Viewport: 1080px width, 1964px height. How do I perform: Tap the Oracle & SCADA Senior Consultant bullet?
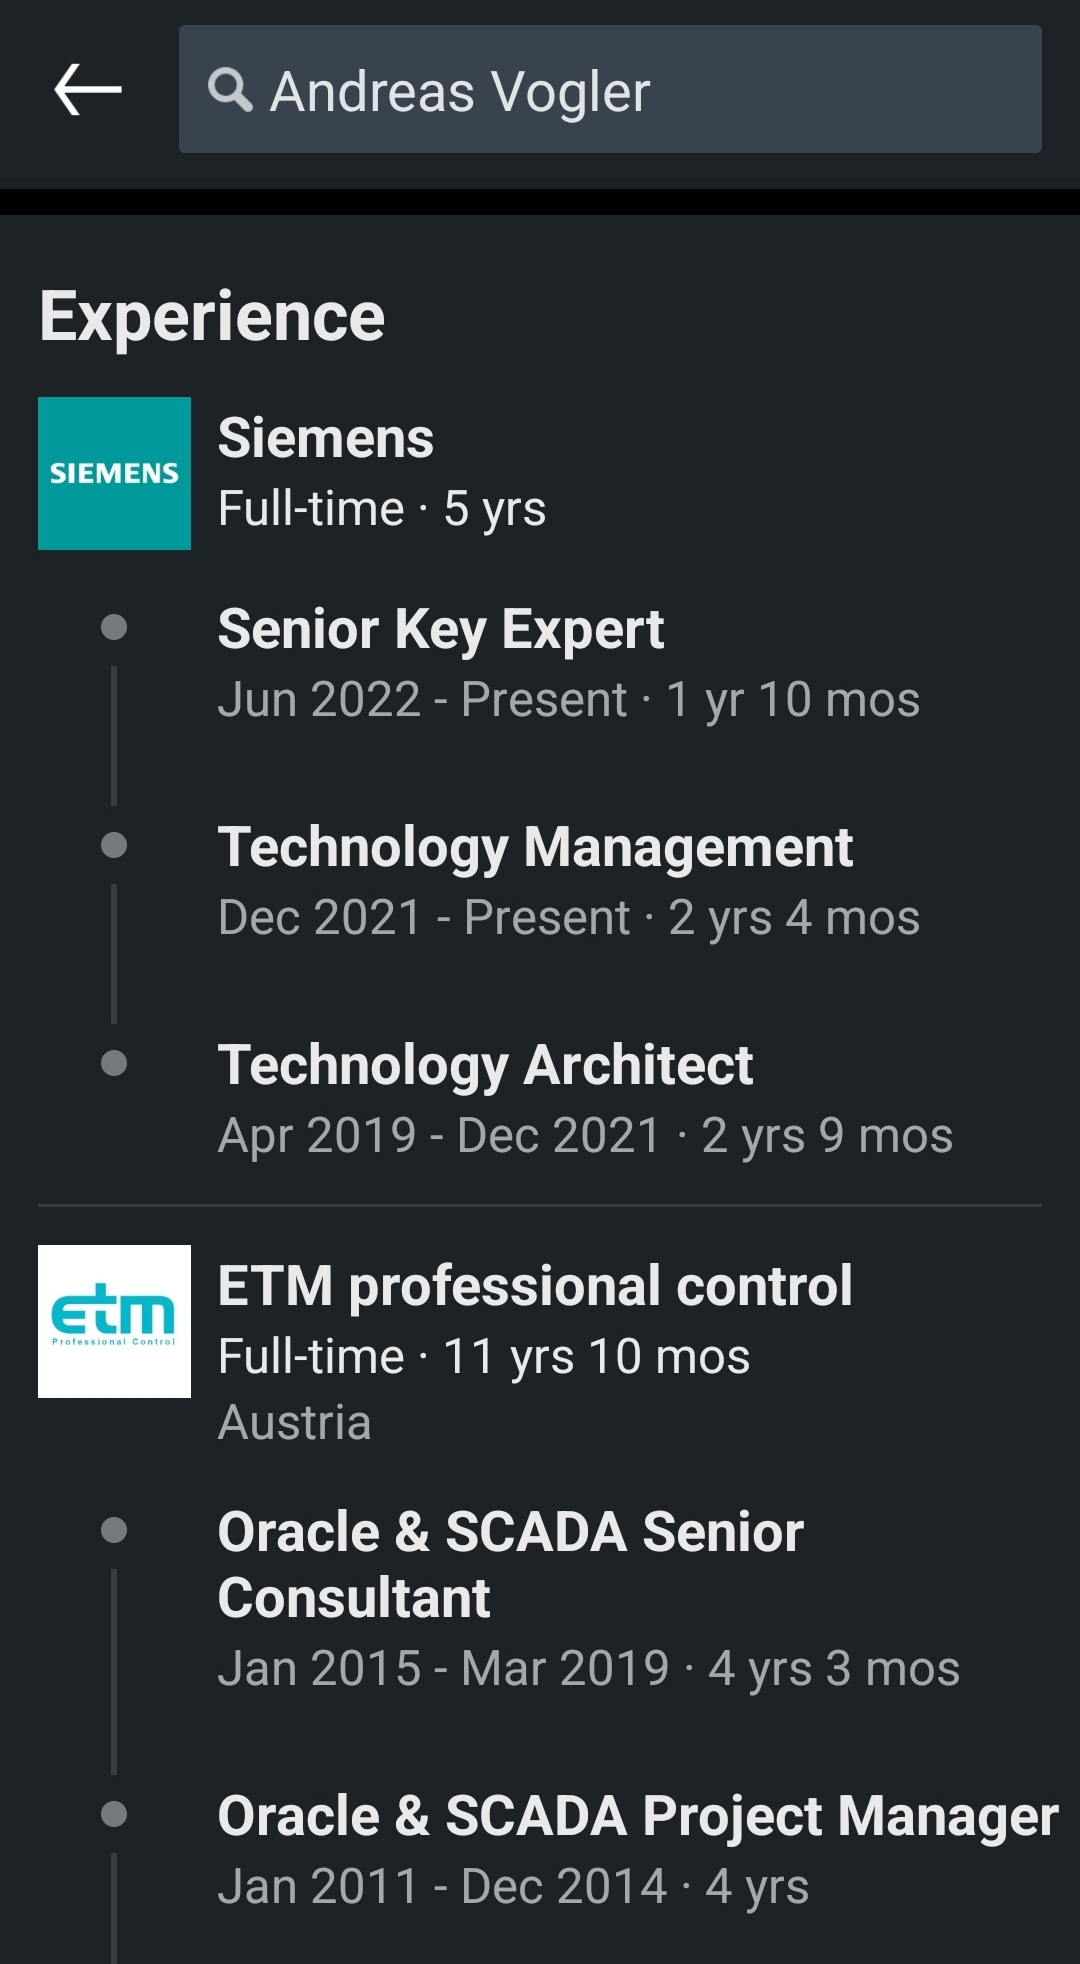coord(114,1530)
